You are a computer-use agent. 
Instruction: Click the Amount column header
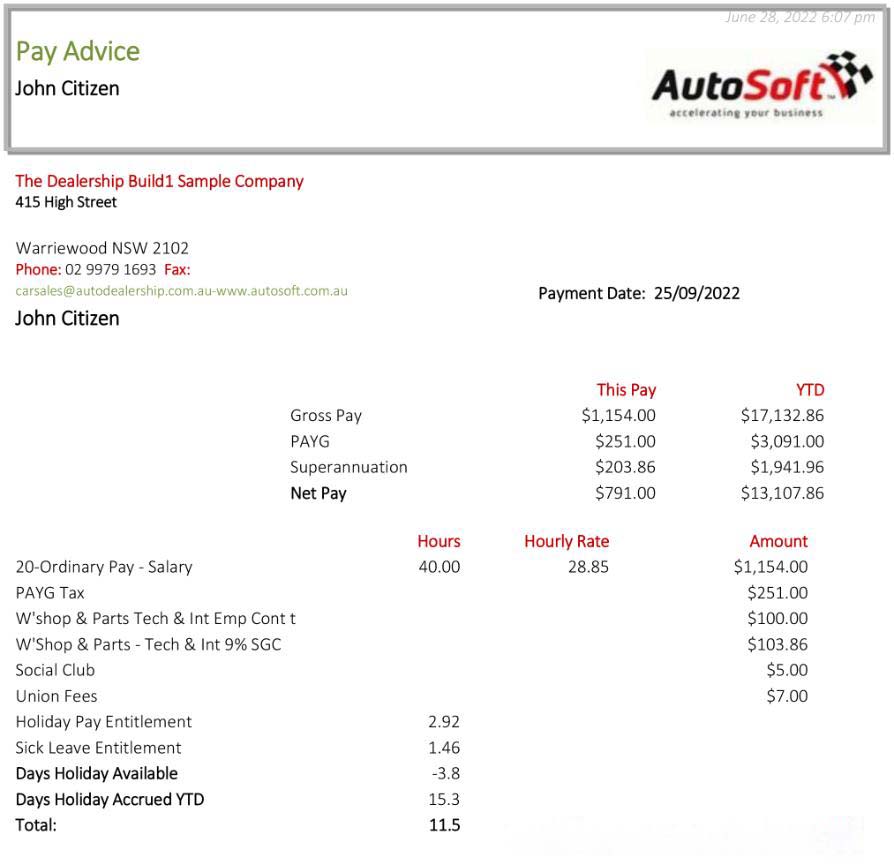click(x=778, y=541)
